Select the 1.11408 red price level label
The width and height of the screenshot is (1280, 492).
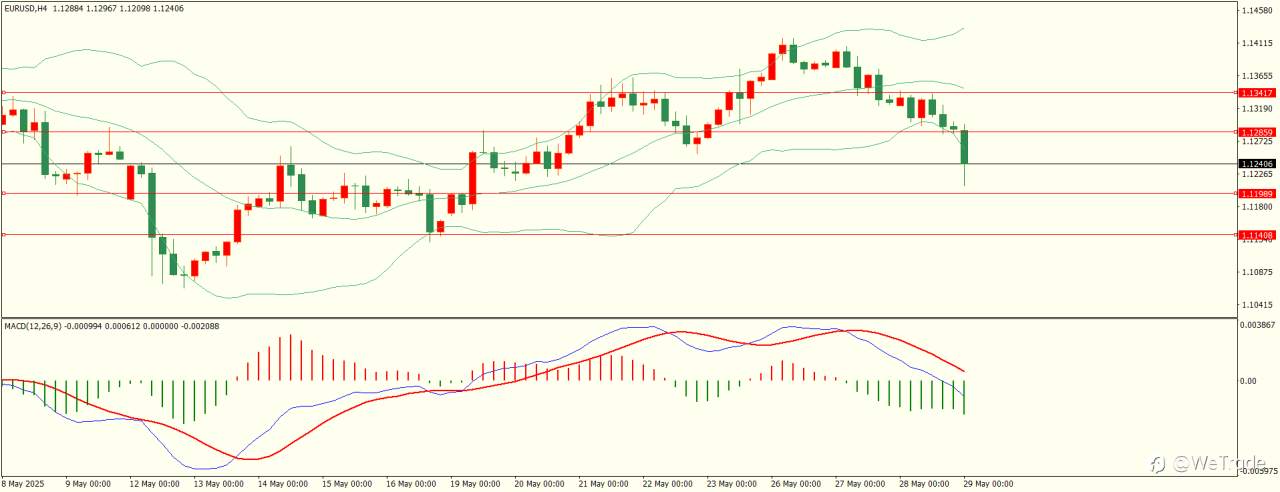[1256, 235]
